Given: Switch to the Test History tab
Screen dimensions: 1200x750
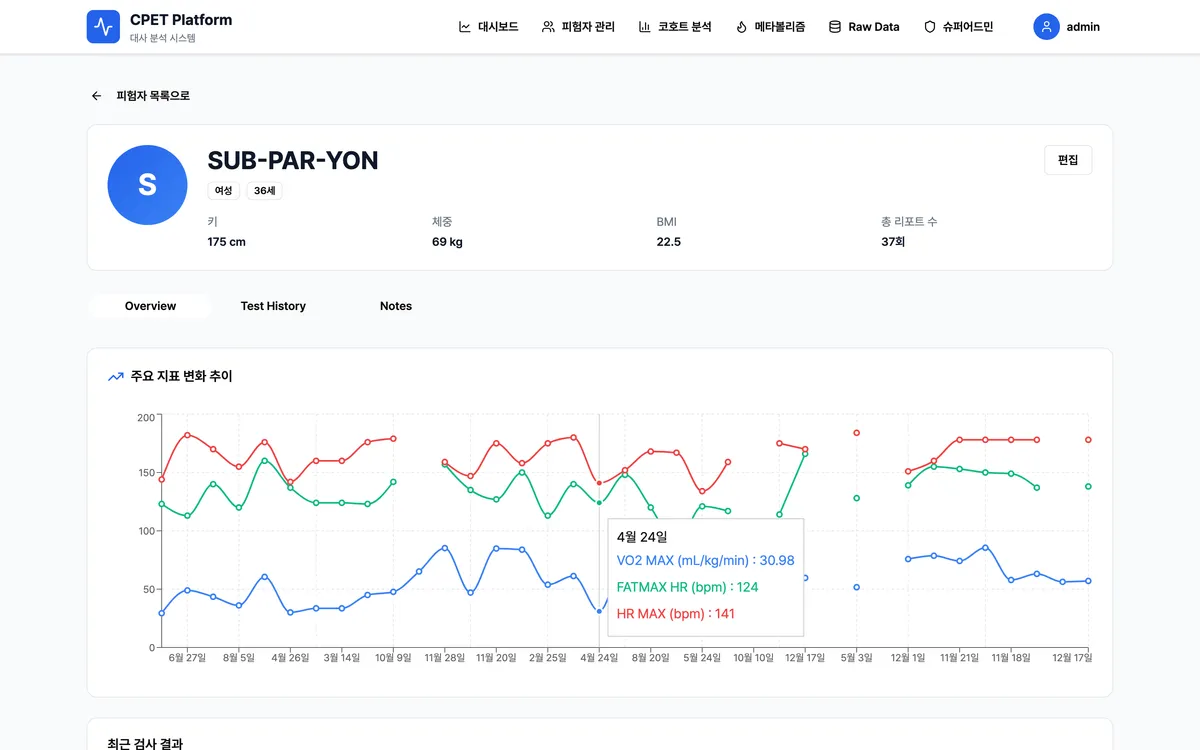Looking at the screenshot, I should pyautogui.click(x=273, y=306).
